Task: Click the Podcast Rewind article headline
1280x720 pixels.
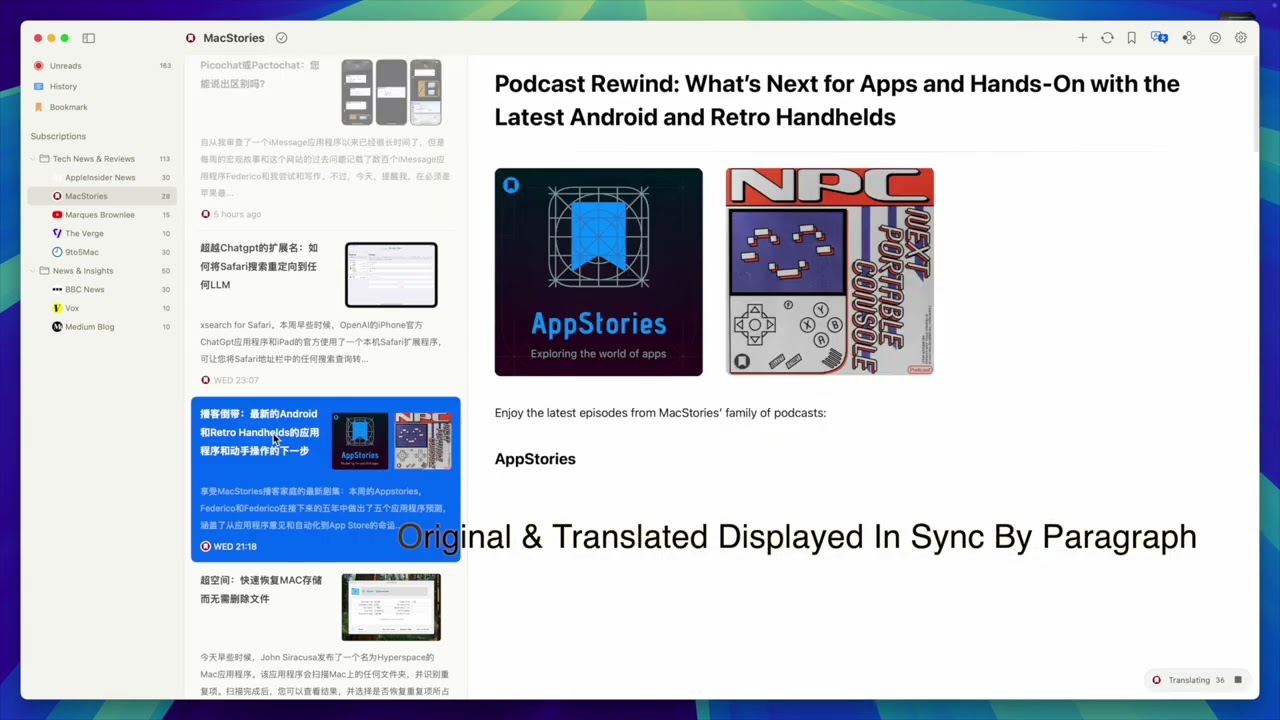Action: pyautogui.click(x=837, y=100)
